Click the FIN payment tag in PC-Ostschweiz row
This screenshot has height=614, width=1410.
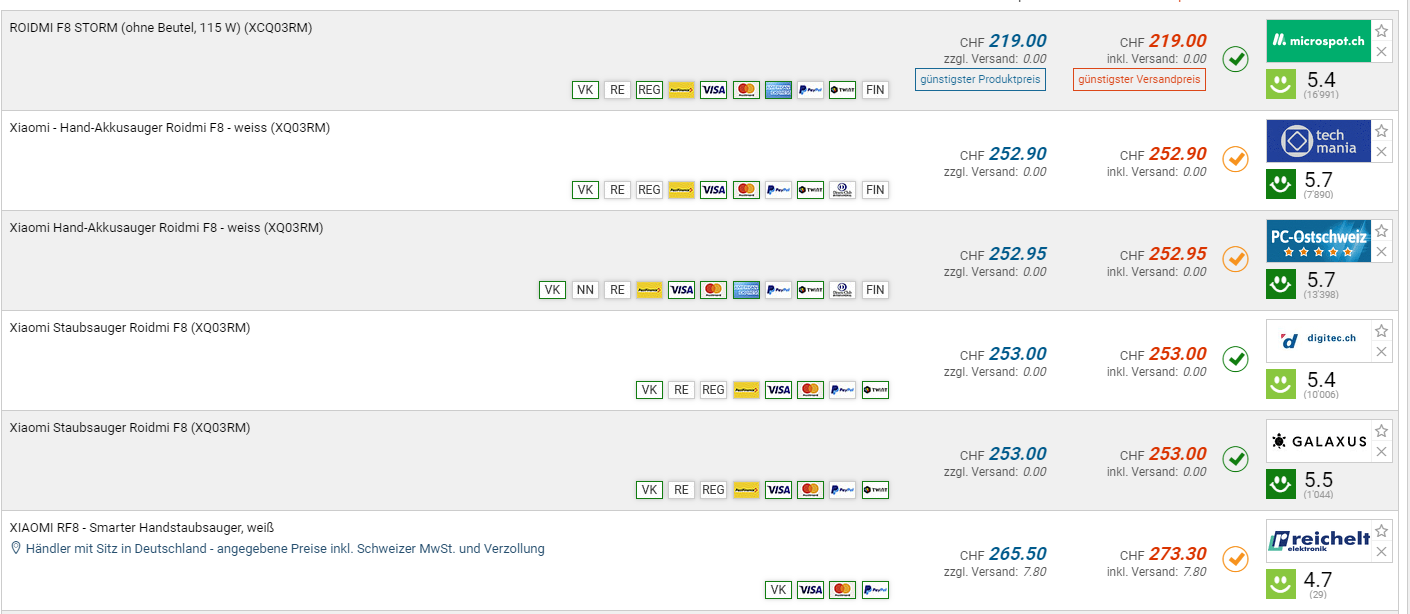pyautogui.click(x=875, y=290)
